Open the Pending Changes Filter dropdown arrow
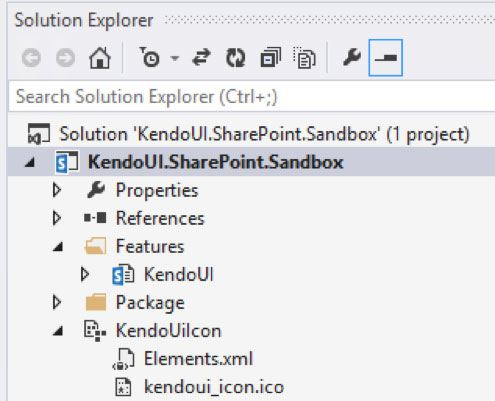495x401 pixels. click(175, 58)
